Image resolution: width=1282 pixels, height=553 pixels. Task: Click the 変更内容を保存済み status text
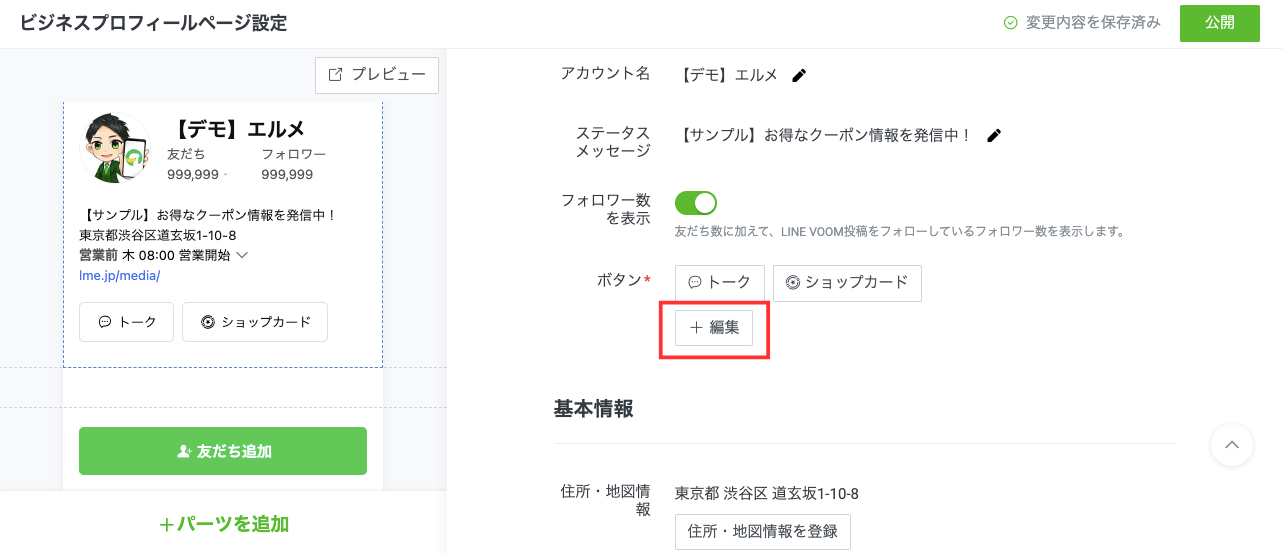point(1093,23)
